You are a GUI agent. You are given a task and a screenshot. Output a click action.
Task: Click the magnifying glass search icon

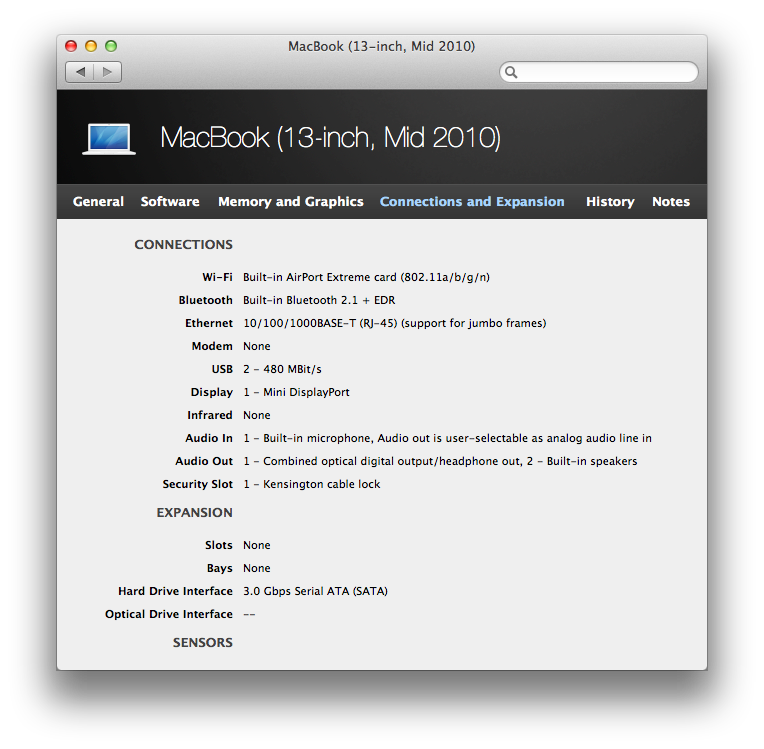[x=511, y=72]
